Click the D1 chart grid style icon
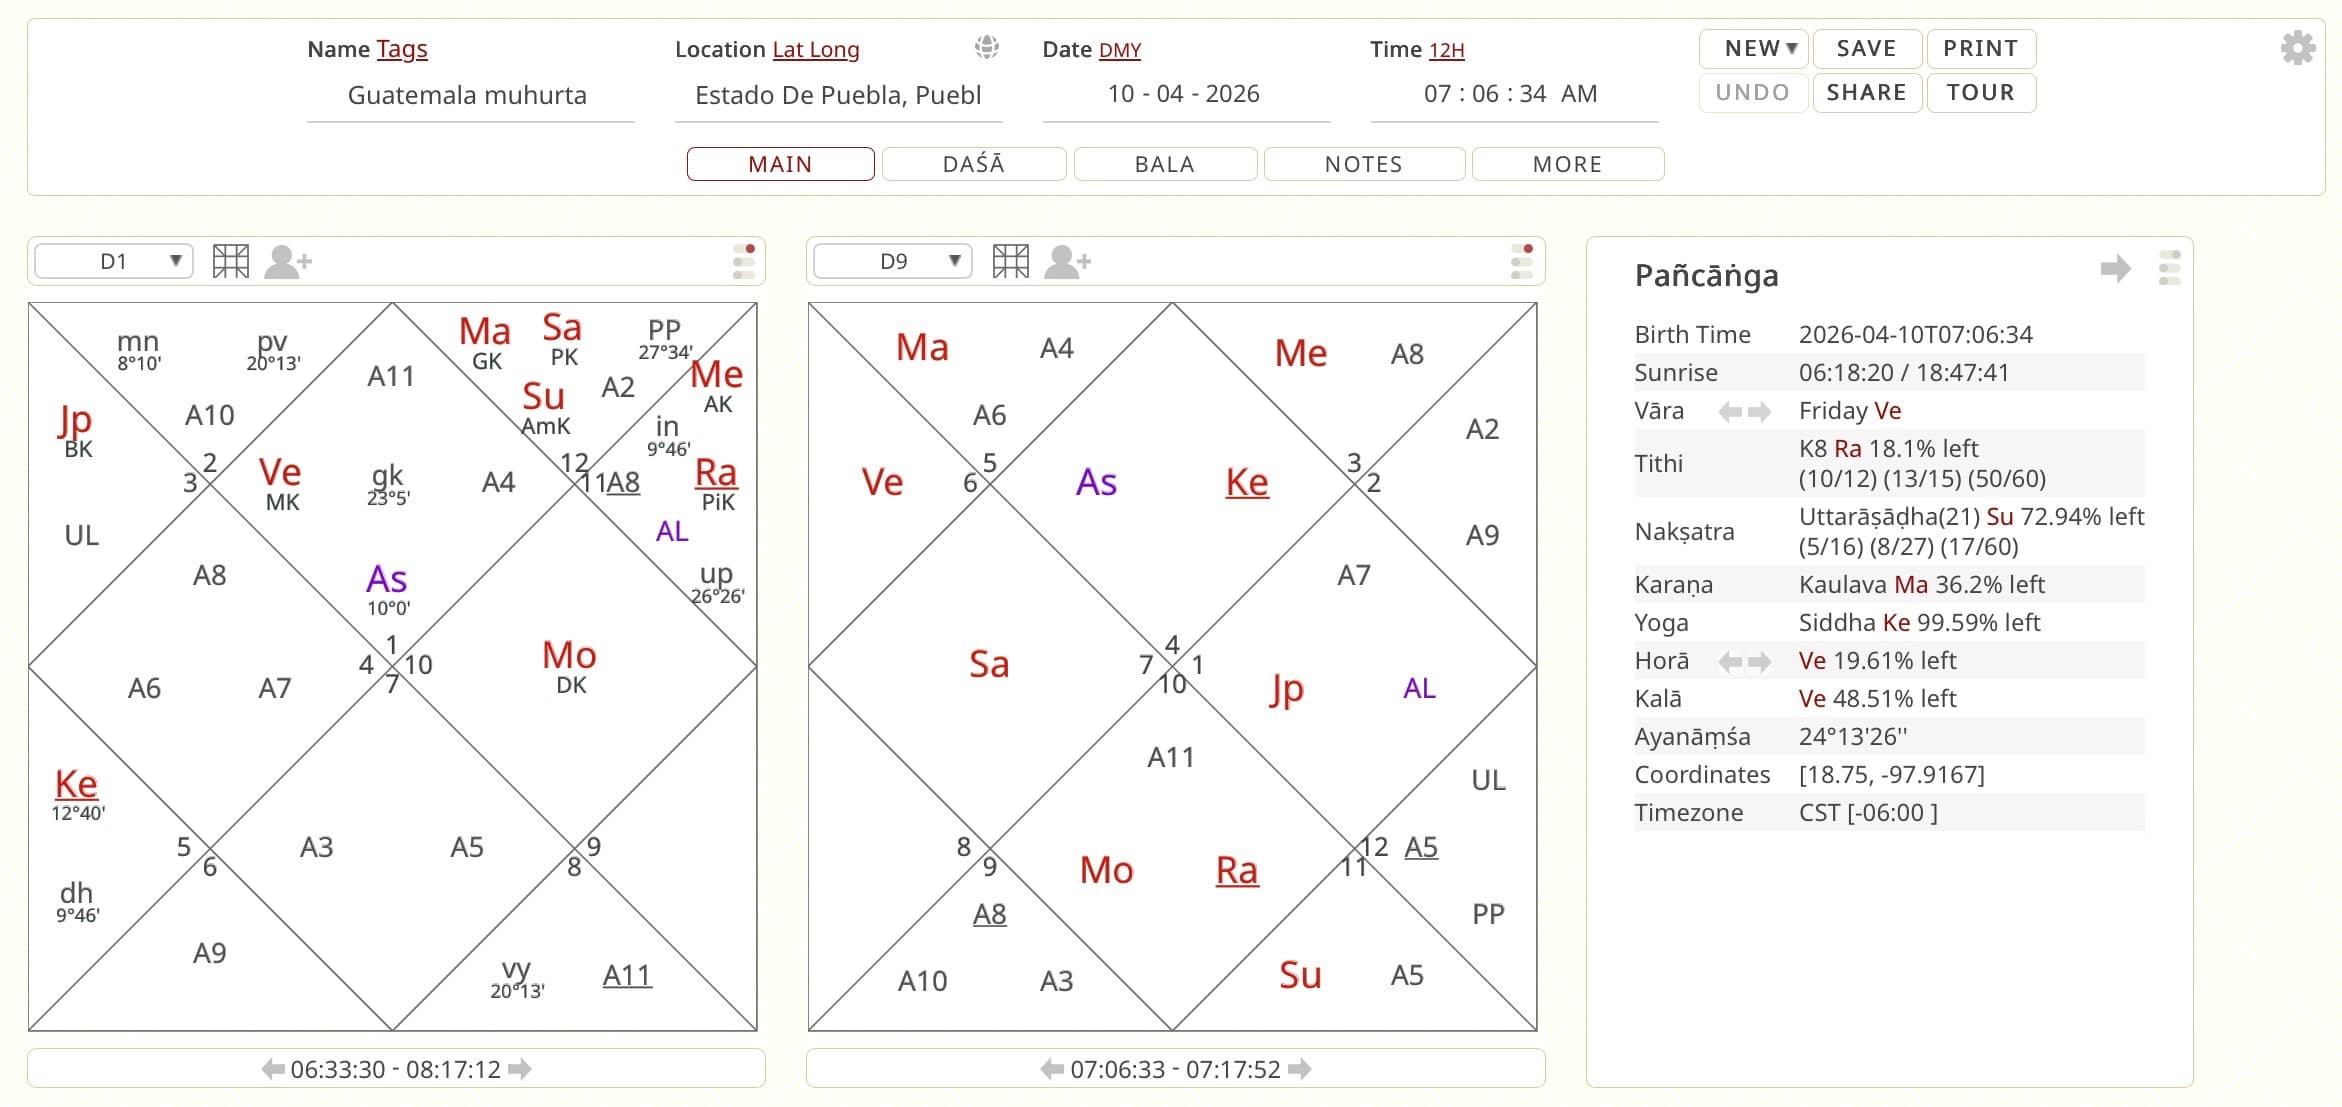Image resolution: width=2342 pixels, height=1107 pixels. click(x=231, y=262)
